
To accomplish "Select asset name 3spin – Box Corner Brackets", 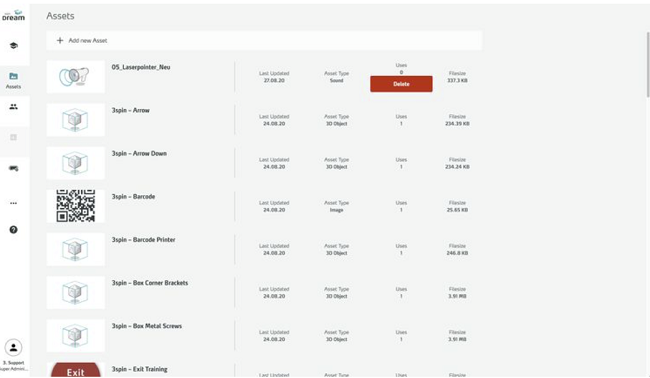I will (x=150, y=283).
